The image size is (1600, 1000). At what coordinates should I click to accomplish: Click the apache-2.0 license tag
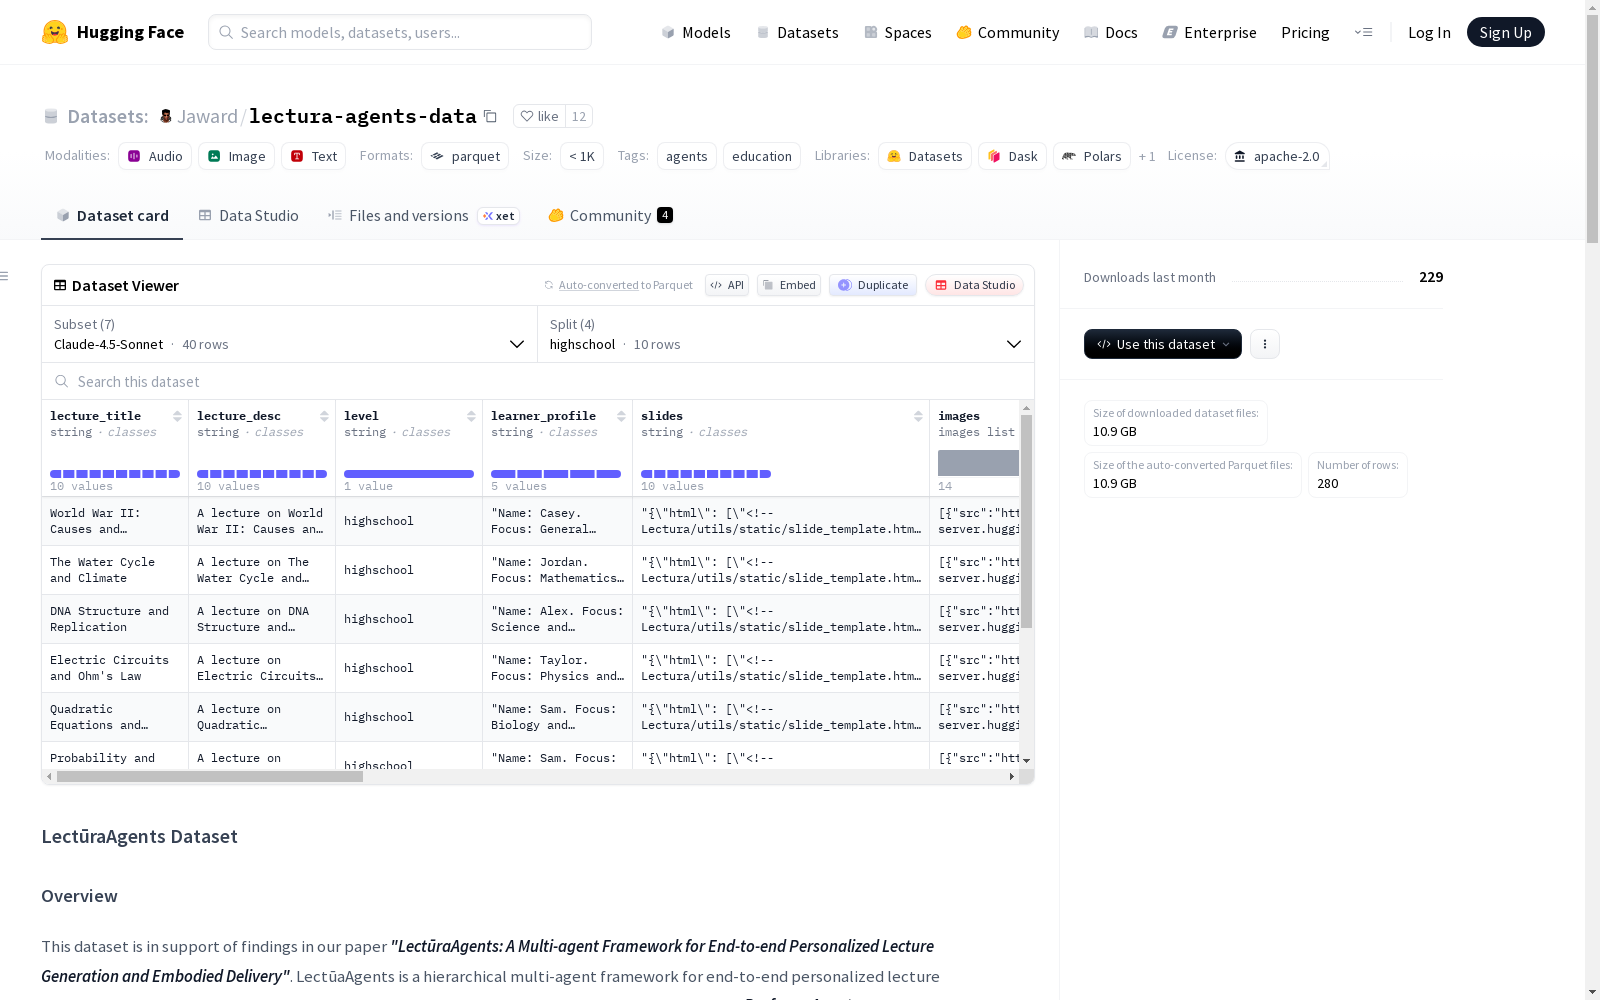[1277, 156]
